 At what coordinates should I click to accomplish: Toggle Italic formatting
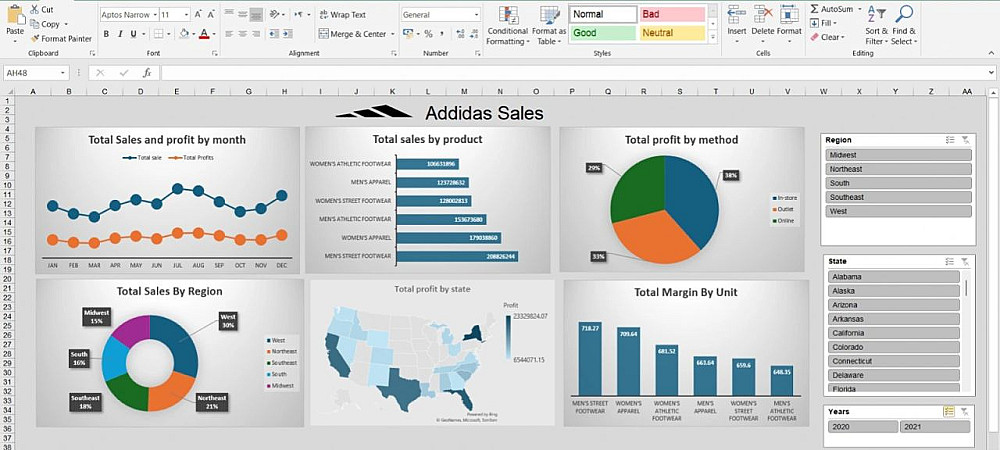click(x=119, y=34)
